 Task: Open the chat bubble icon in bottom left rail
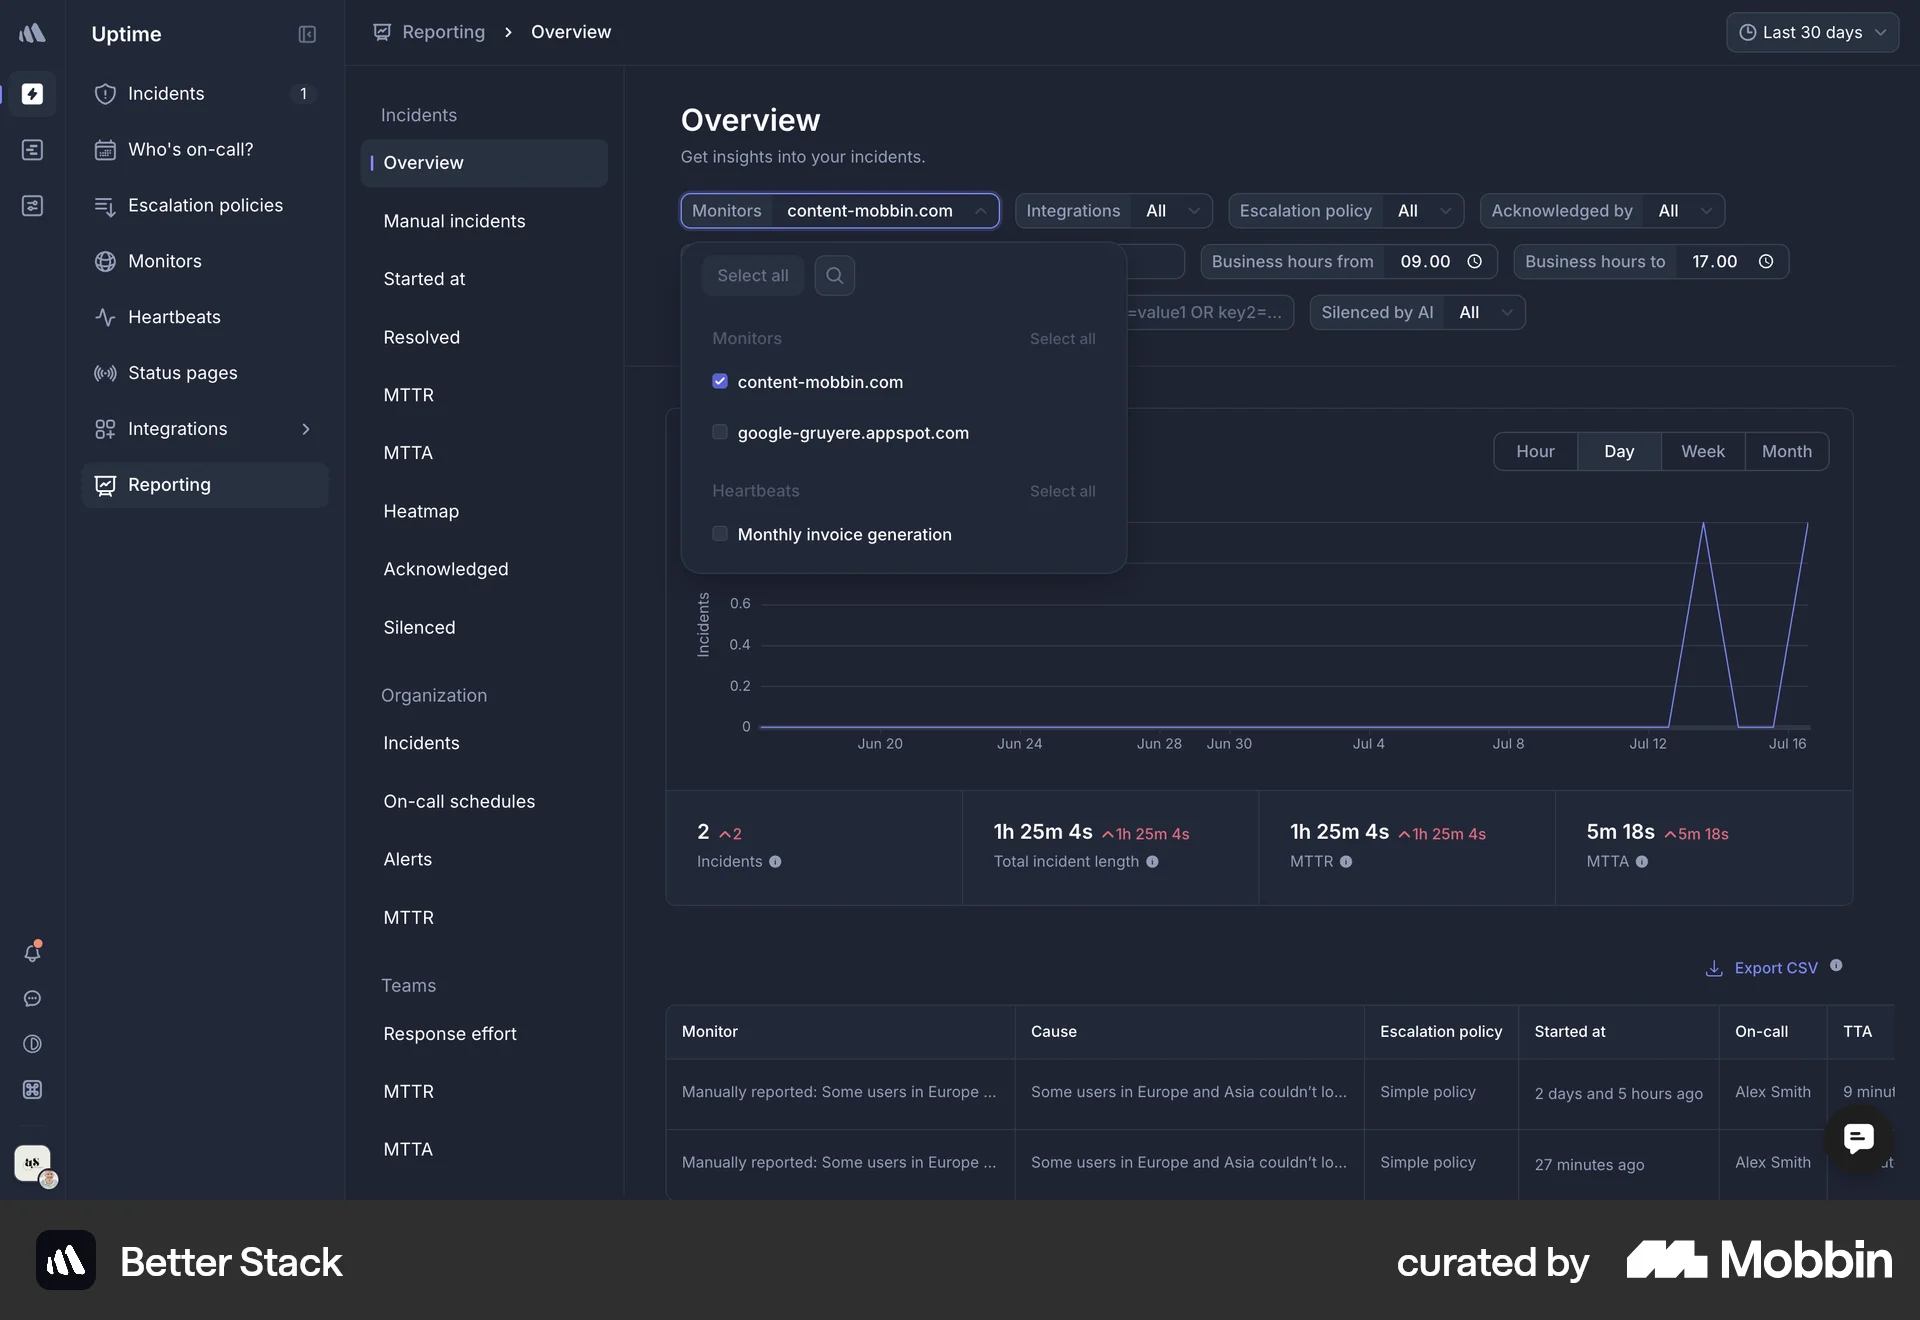(x=33, y=999)
